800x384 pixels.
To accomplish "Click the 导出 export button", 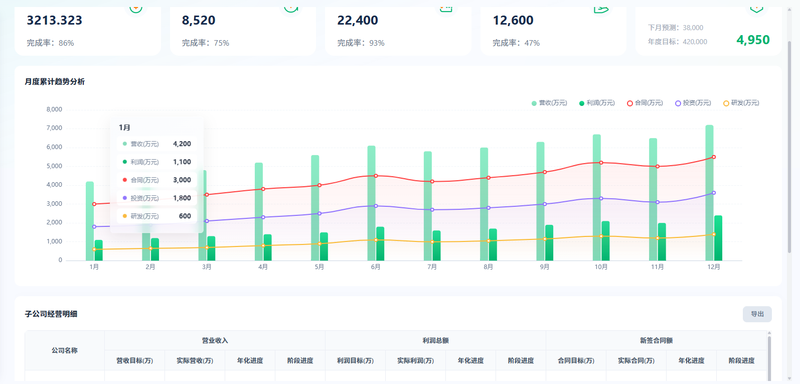I will point(757,314).
